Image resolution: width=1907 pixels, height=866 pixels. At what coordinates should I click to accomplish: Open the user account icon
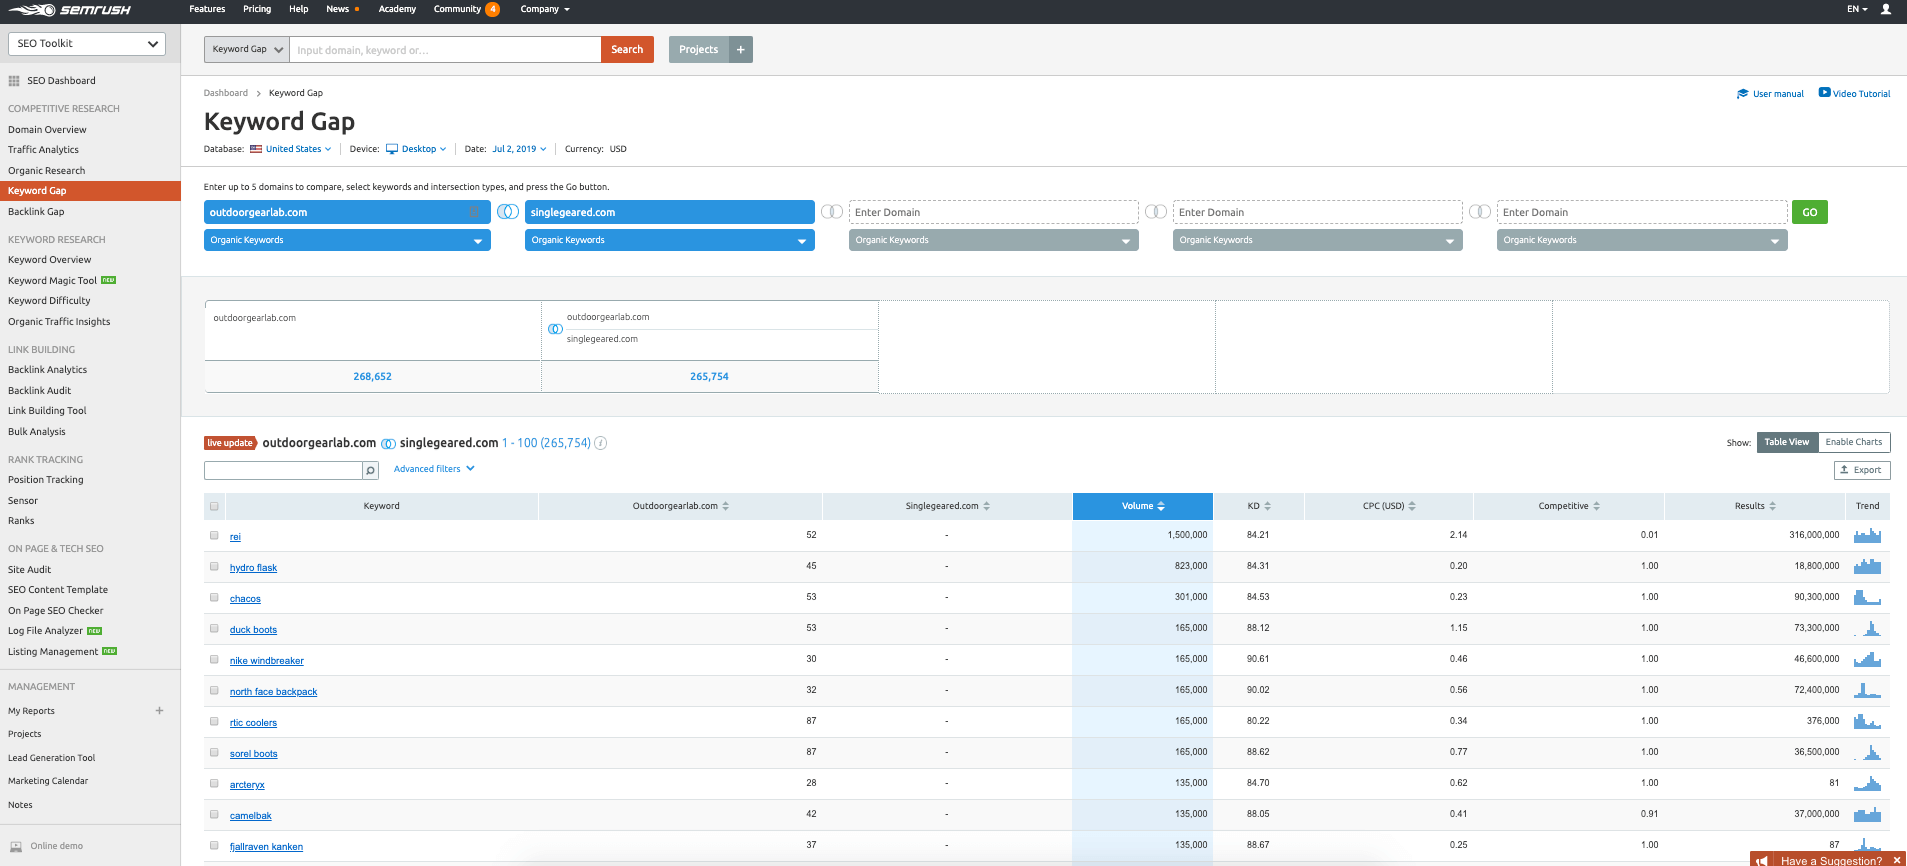coord(1886,9)
